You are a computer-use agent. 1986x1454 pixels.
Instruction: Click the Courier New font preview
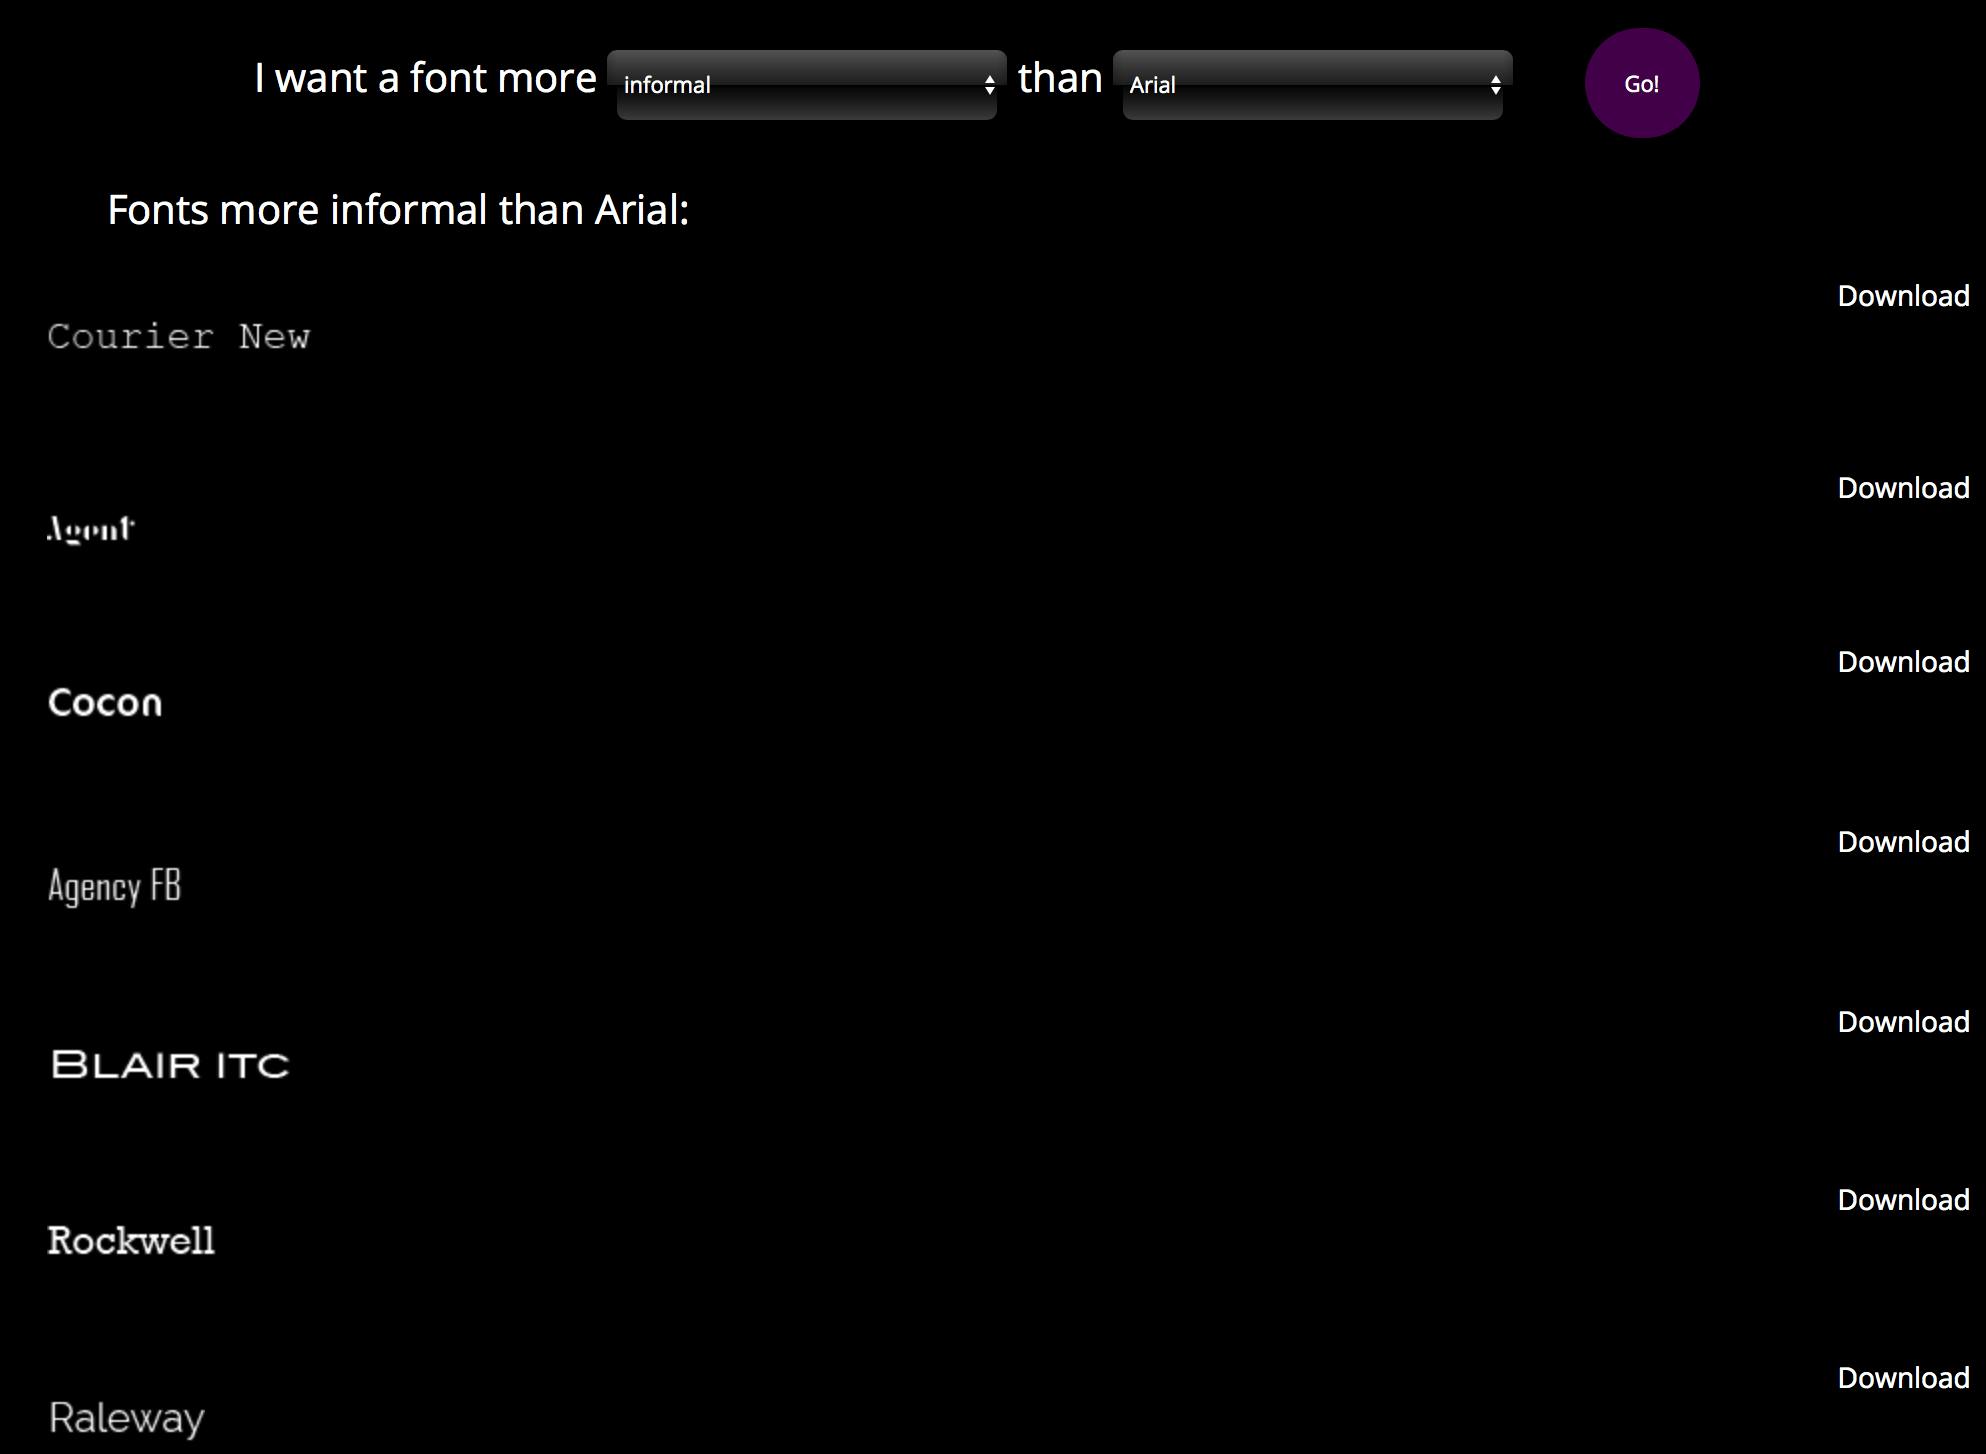click(179, 337)
